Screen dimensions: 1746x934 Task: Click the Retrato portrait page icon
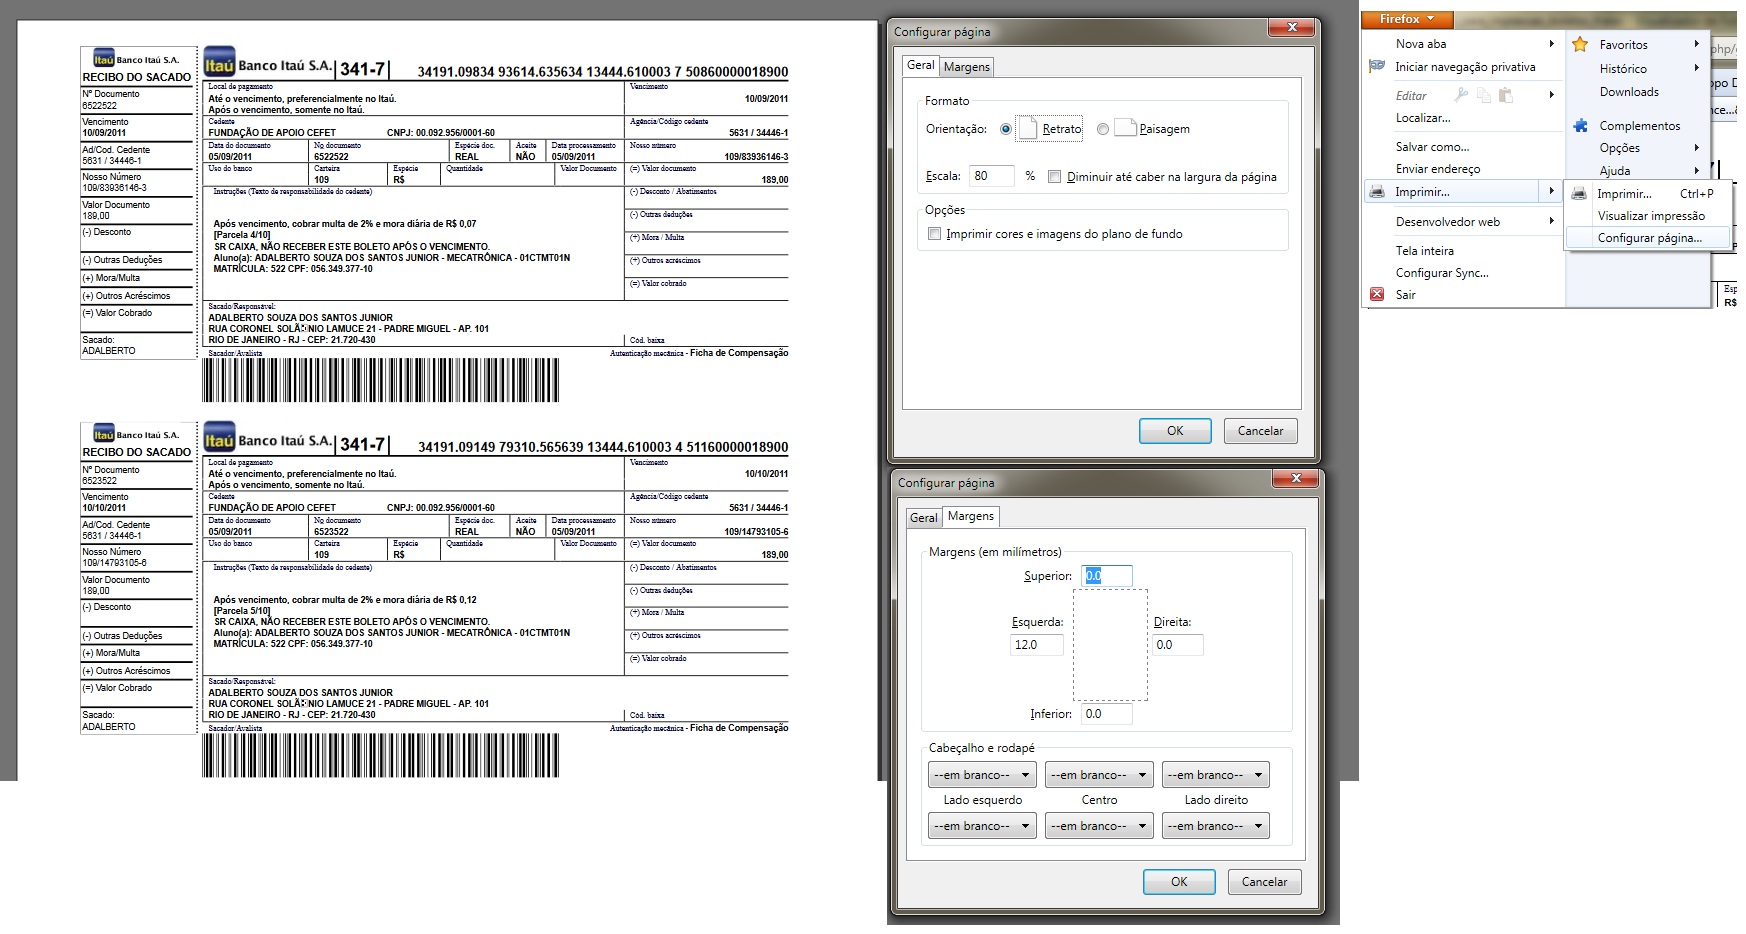1028,129
